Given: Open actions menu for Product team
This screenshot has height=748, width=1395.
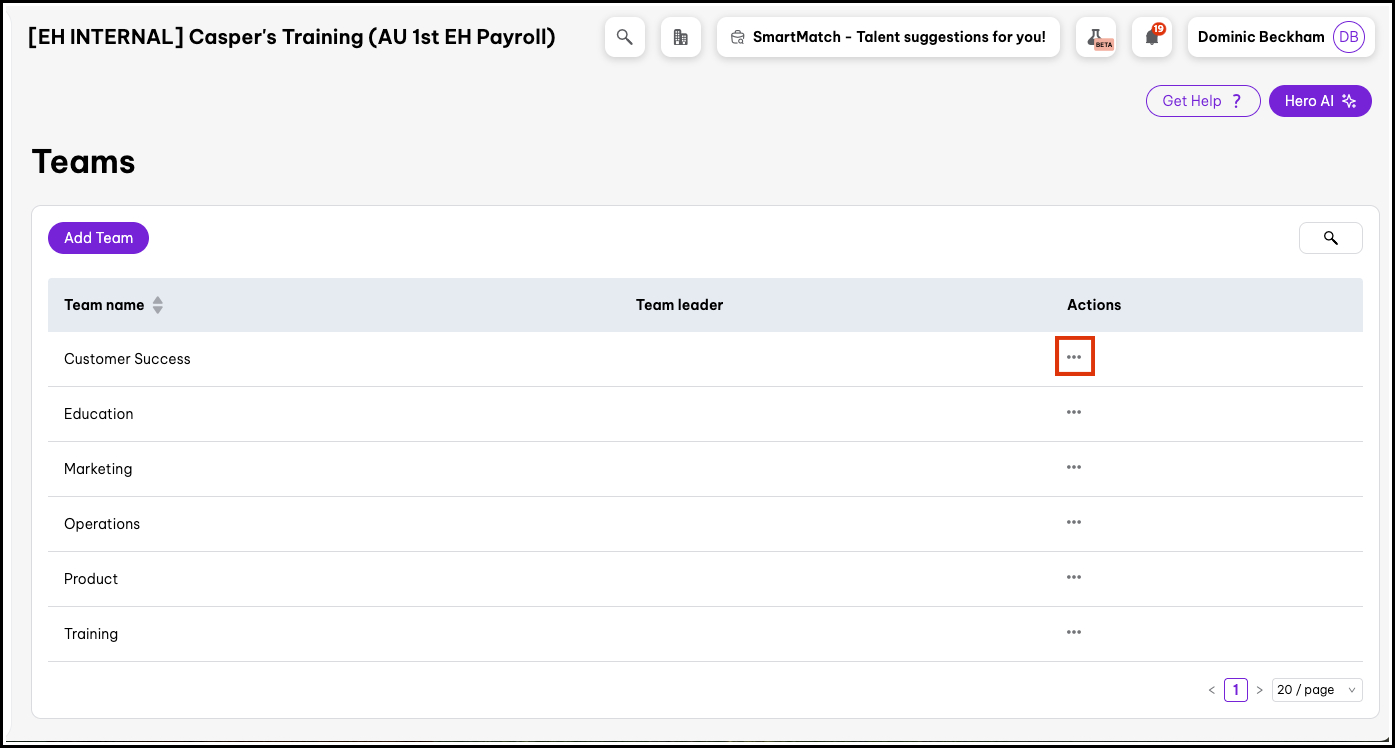Looking at the screenshot, I should [x=1074, y=577].
